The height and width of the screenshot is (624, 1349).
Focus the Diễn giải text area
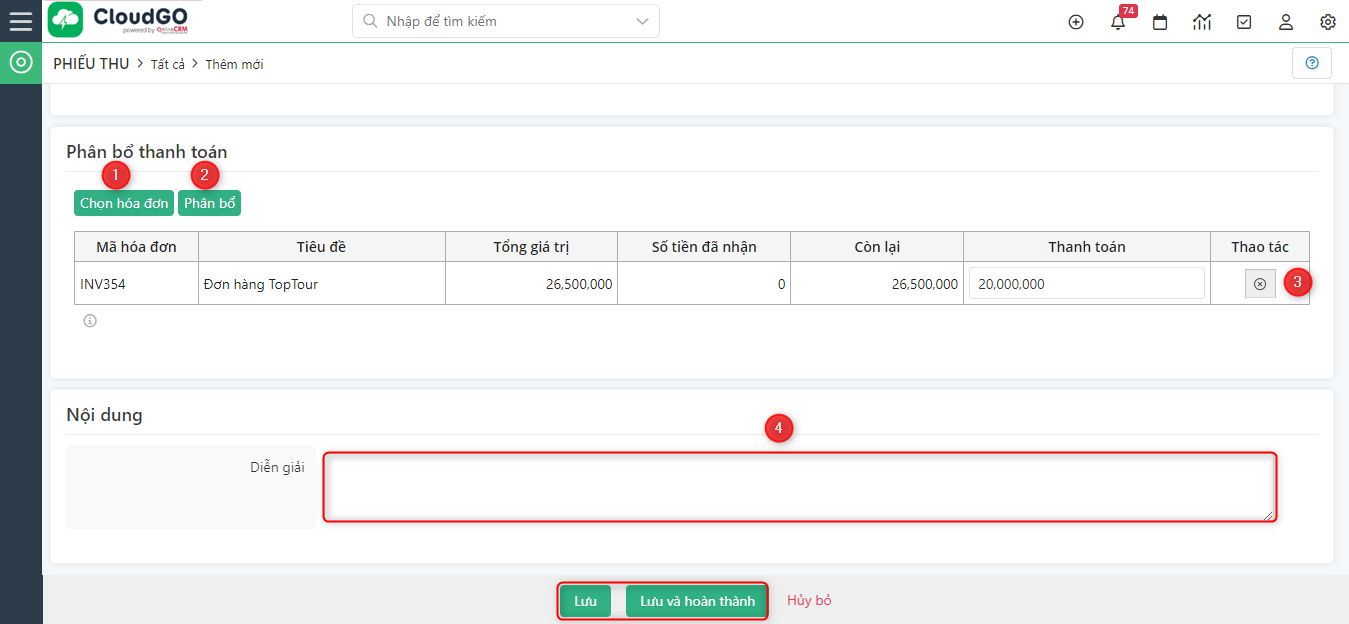click(x=799, y=487)
